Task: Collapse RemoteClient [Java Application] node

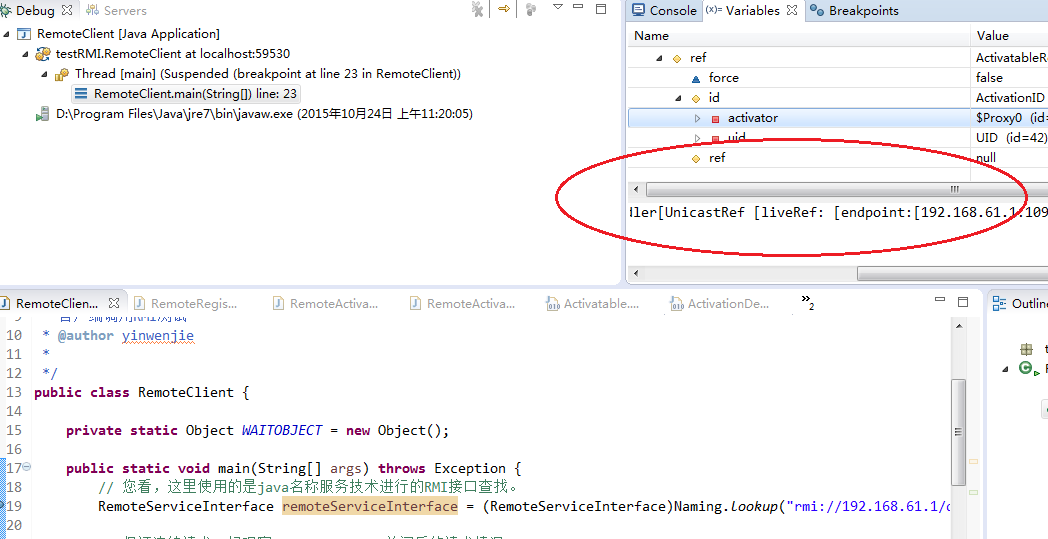Action: pos(7,34)
